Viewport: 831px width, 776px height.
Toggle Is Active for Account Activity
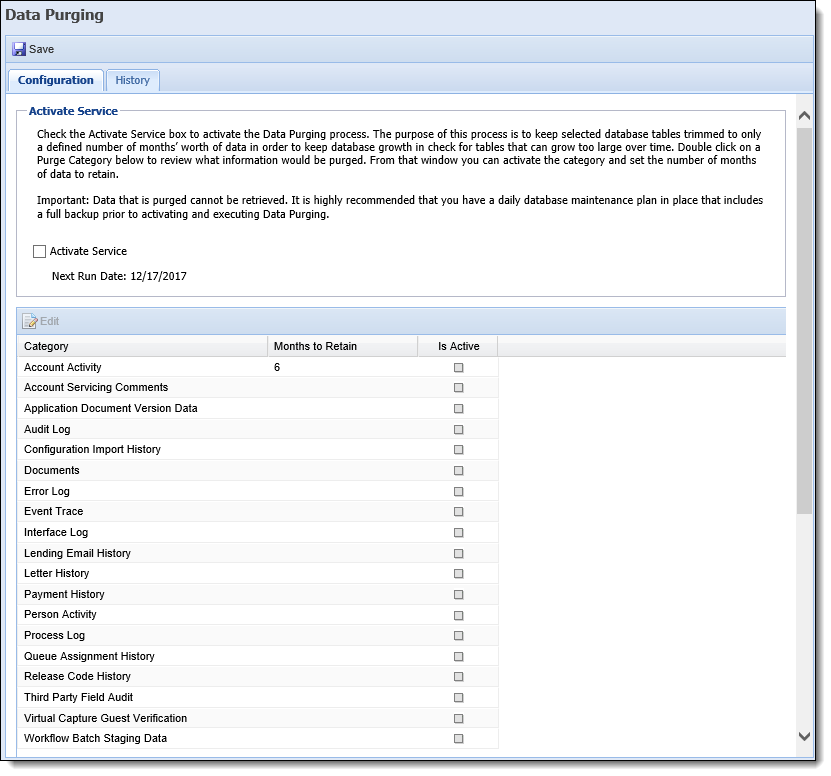click(458, 367)
